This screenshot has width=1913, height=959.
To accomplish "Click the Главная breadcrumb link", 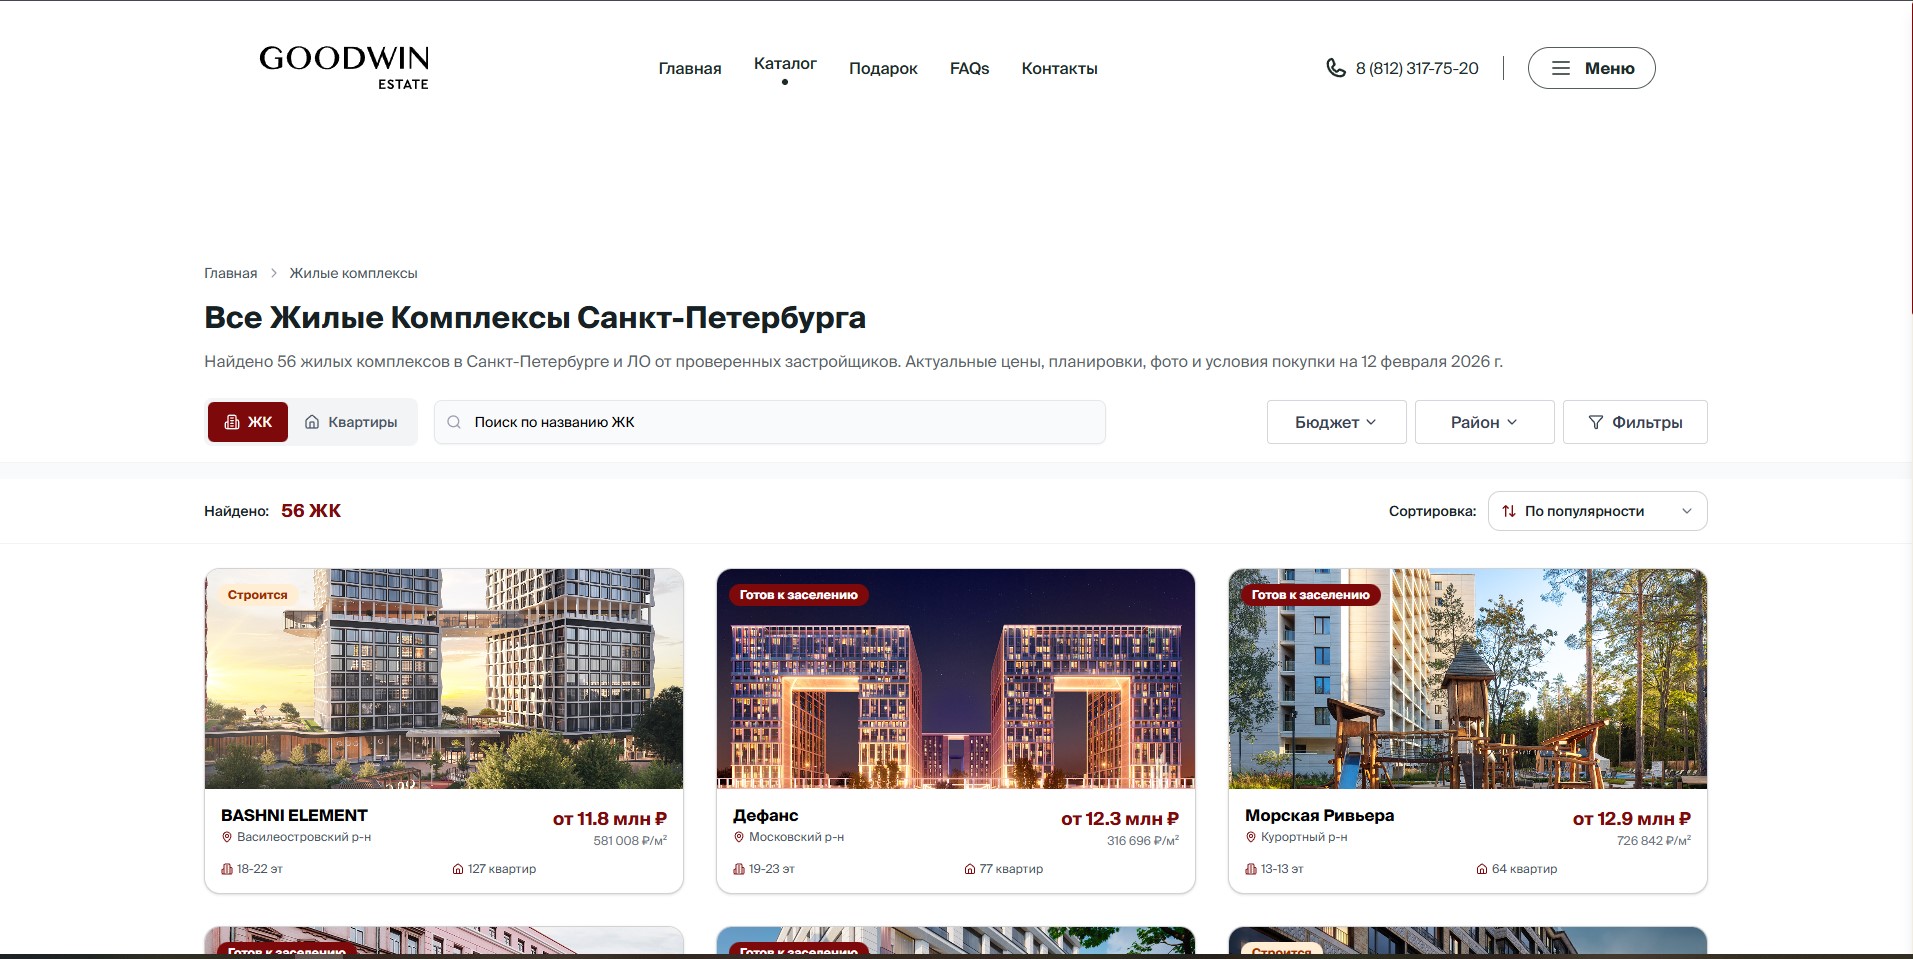I will (x=230, y=273).
